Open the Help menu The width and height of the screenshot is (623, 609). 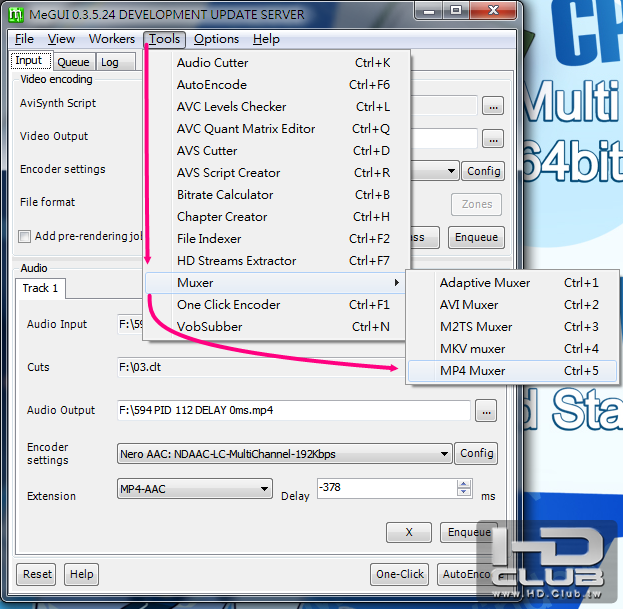coord(266,39)
